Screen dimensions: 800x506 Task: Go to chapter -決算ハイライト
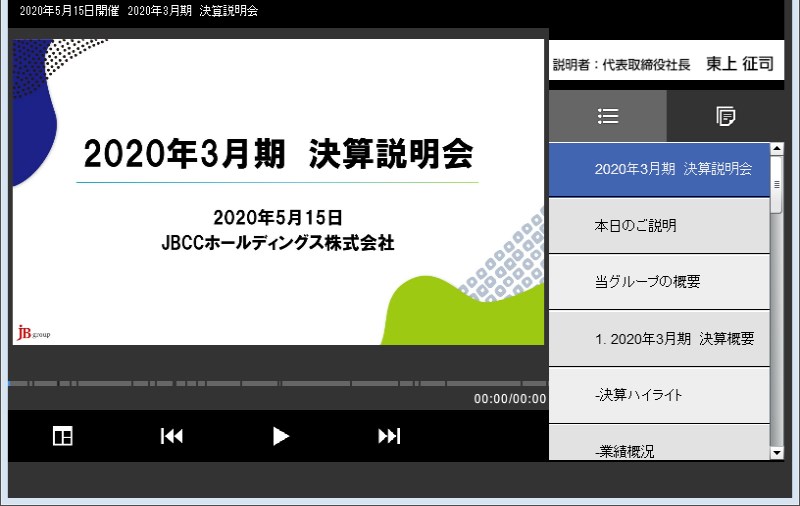pos(659,395)
